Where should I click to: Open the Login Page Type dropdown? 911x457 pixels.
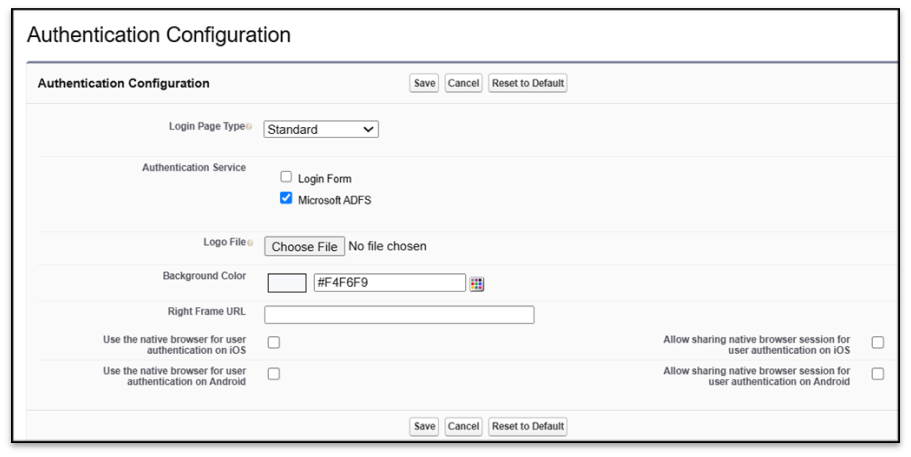click(321, 129)
